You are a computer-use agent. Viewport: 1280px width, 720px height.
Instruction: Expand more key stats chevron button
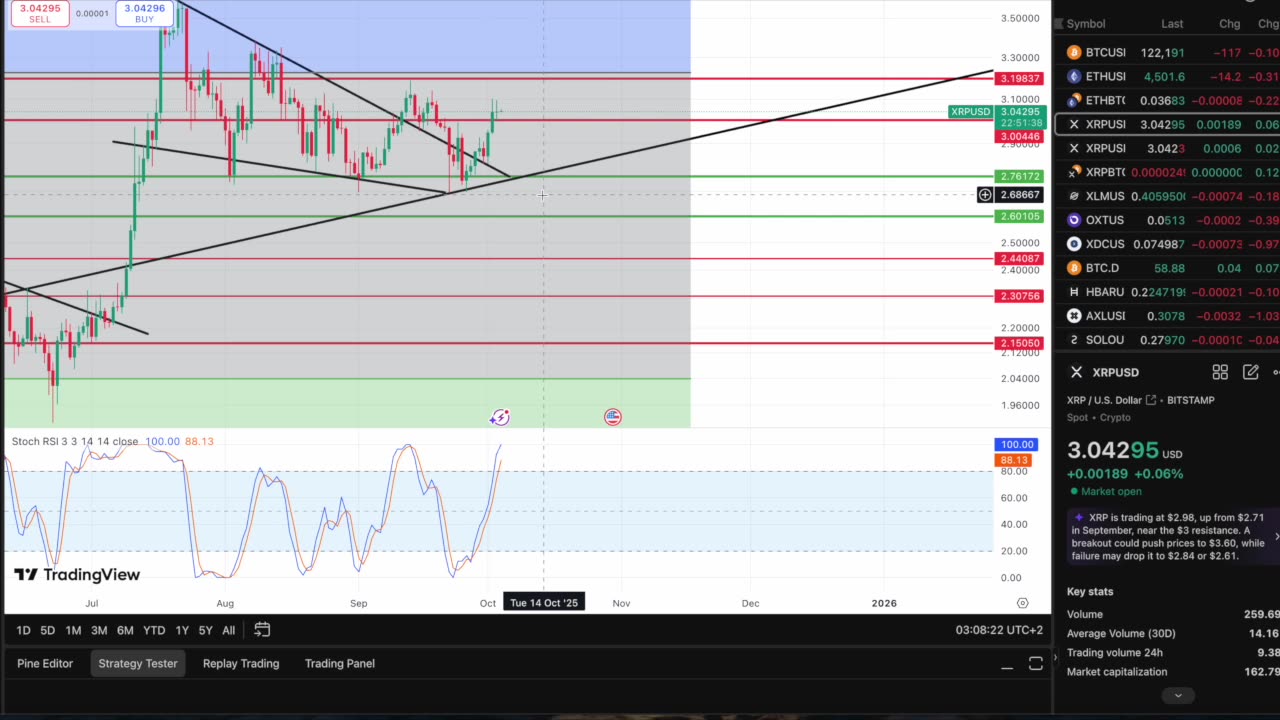pos(1177,695)
